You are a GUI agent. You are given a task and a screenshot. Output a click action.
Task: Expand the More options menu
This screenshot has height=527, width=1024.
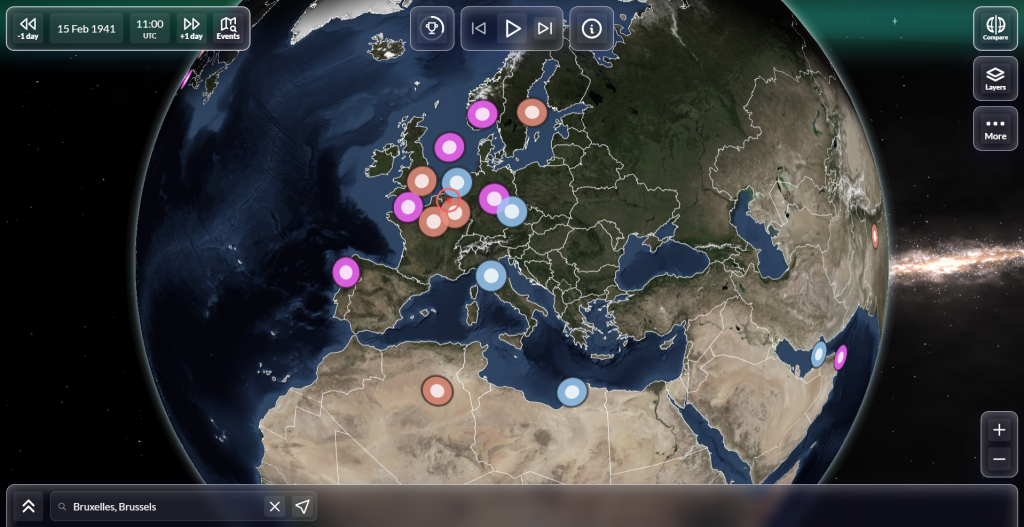(995, 129)
